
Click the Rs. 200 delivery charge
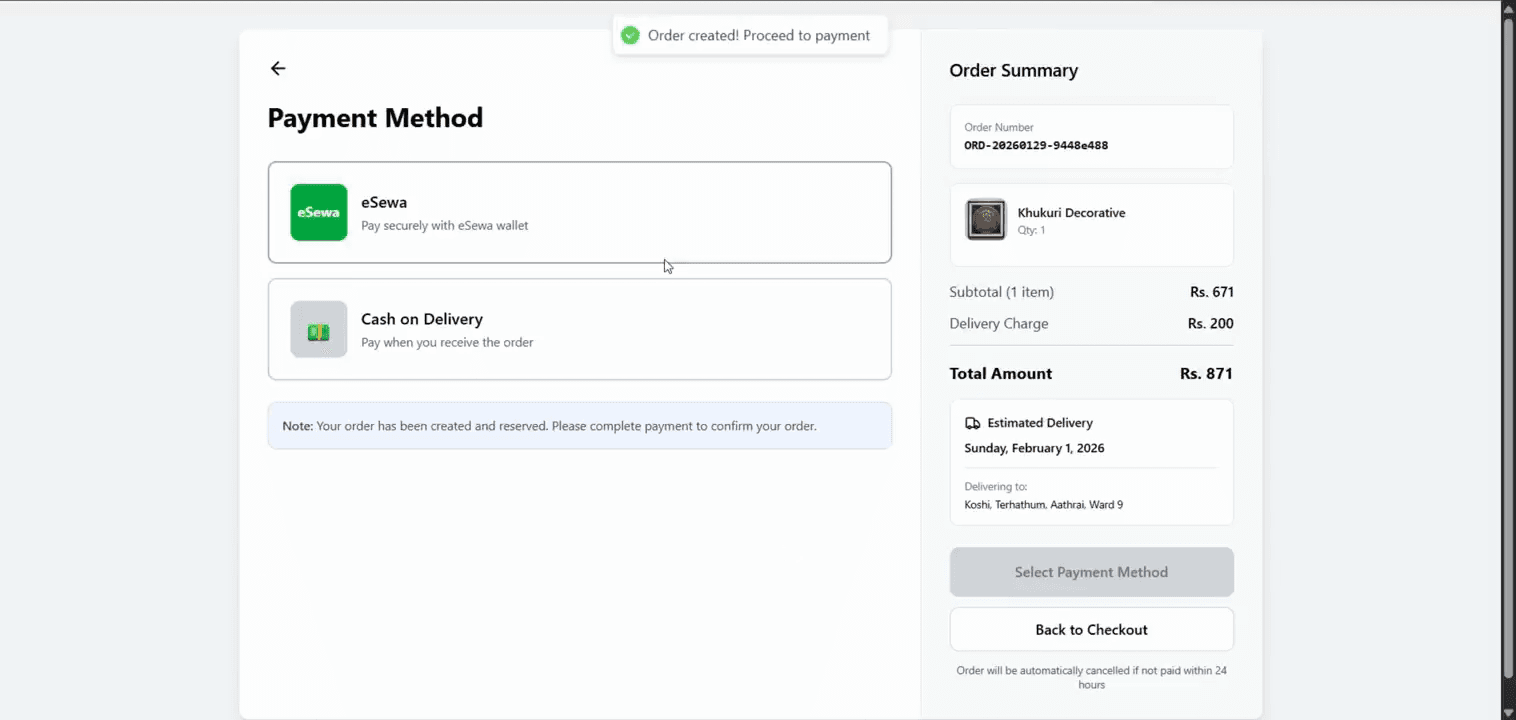[x=1210, y=324]
